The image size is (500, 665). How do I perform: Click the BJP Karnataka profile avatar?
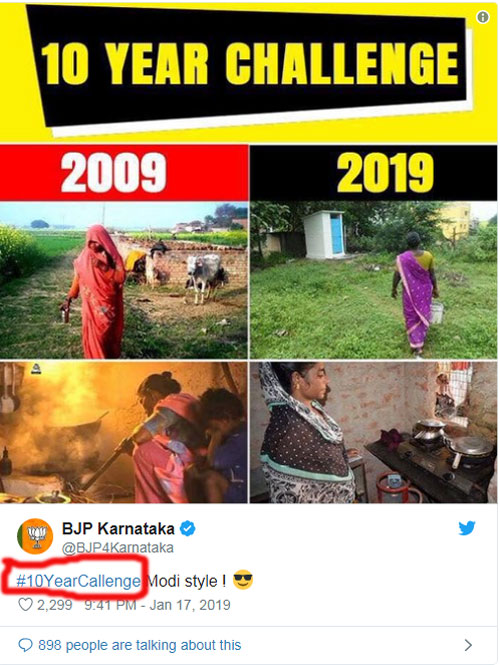tap(35, 536)
